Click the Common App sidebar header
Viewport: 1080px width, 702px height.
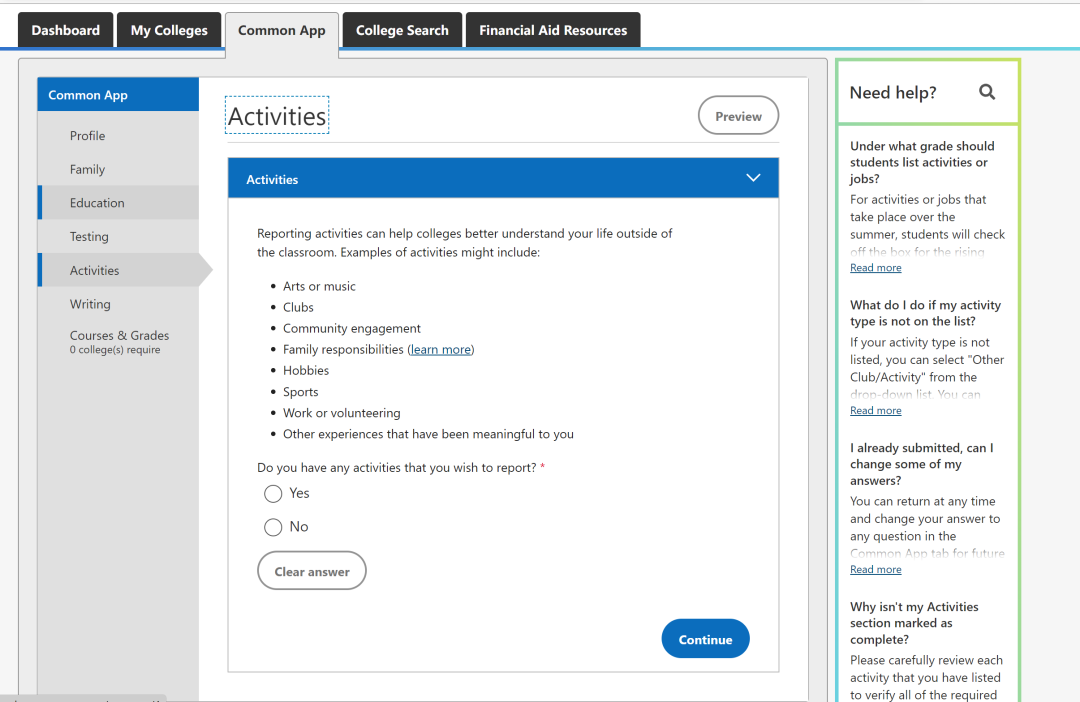pyautogui.click(x=118, y=95)
